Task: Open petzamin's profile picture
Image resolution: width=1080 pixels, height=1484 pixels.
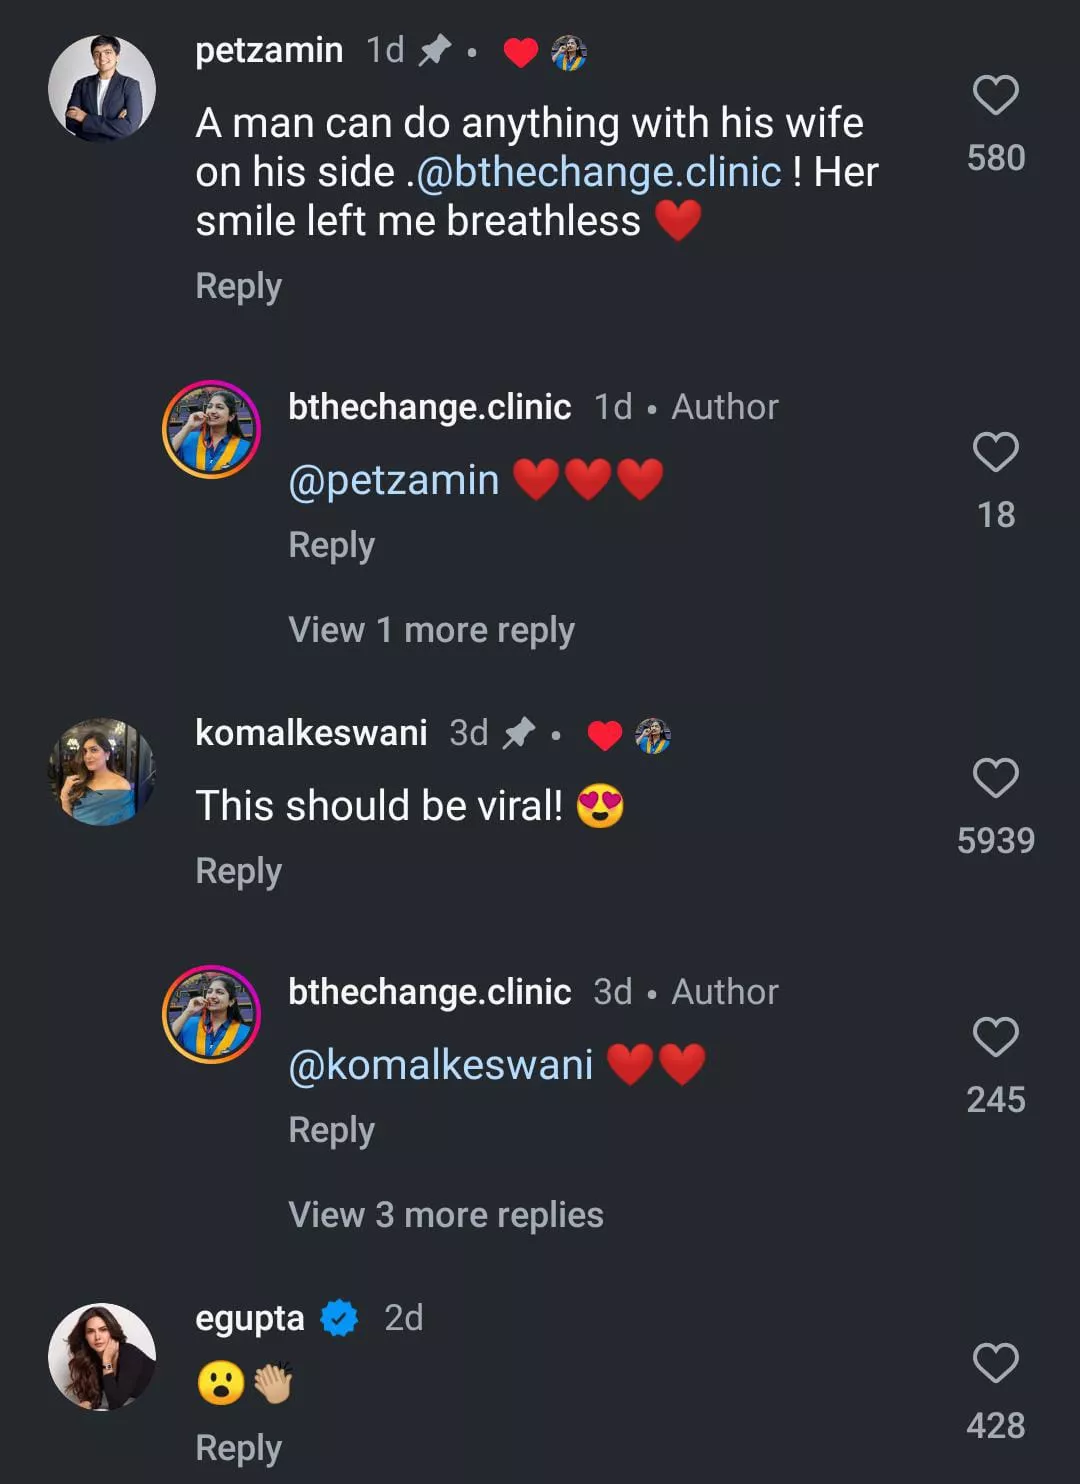Action: (x=102, y=88)
